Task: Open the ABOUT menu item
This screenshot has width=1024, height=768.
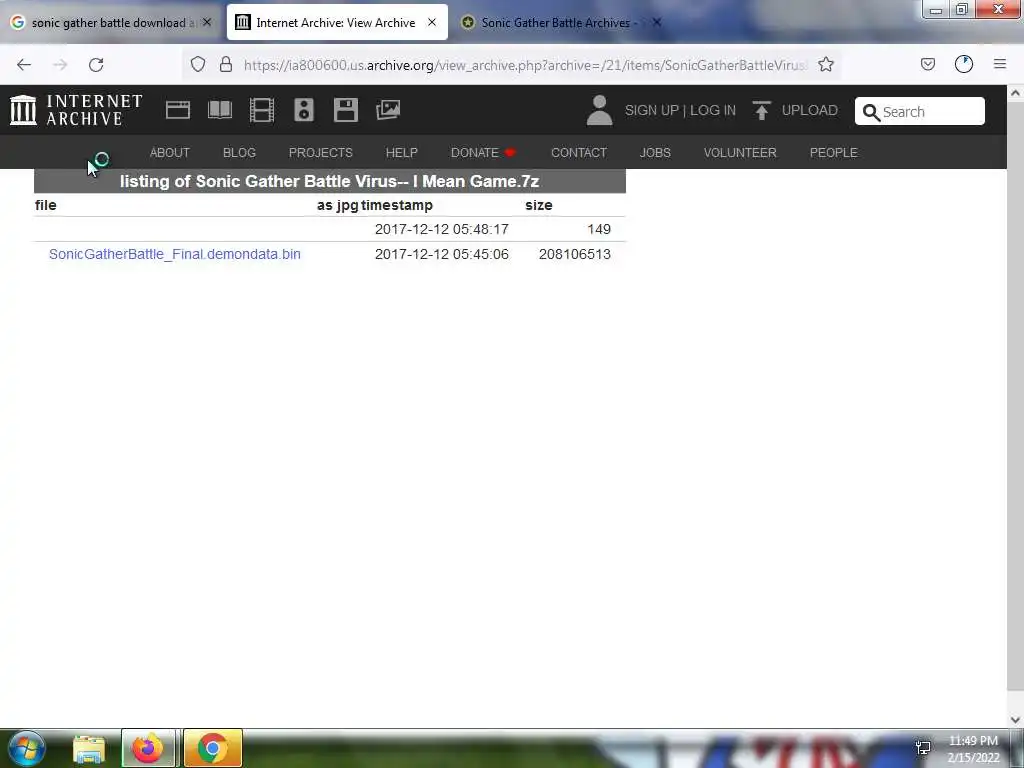Action: click(x=170, y=153)
